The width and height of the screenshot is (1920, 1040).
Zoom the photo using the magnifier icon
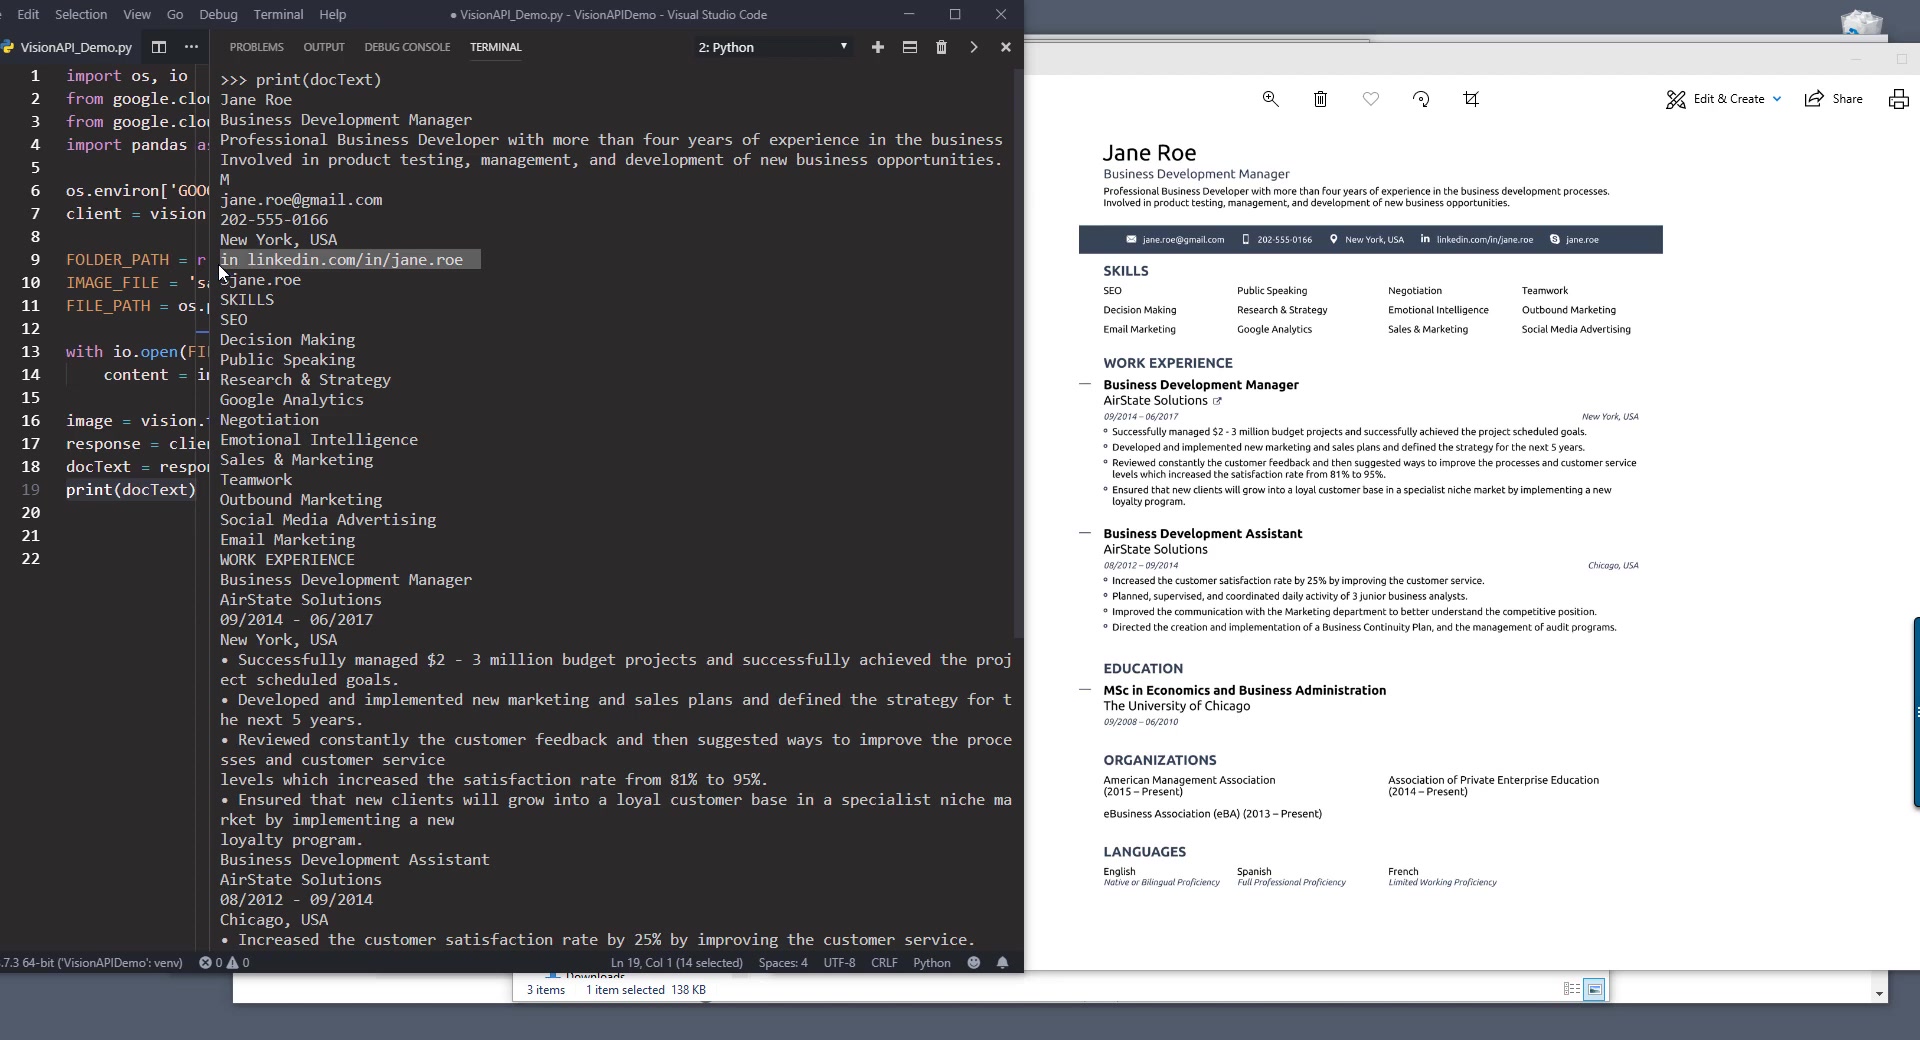pos(1270,99)
